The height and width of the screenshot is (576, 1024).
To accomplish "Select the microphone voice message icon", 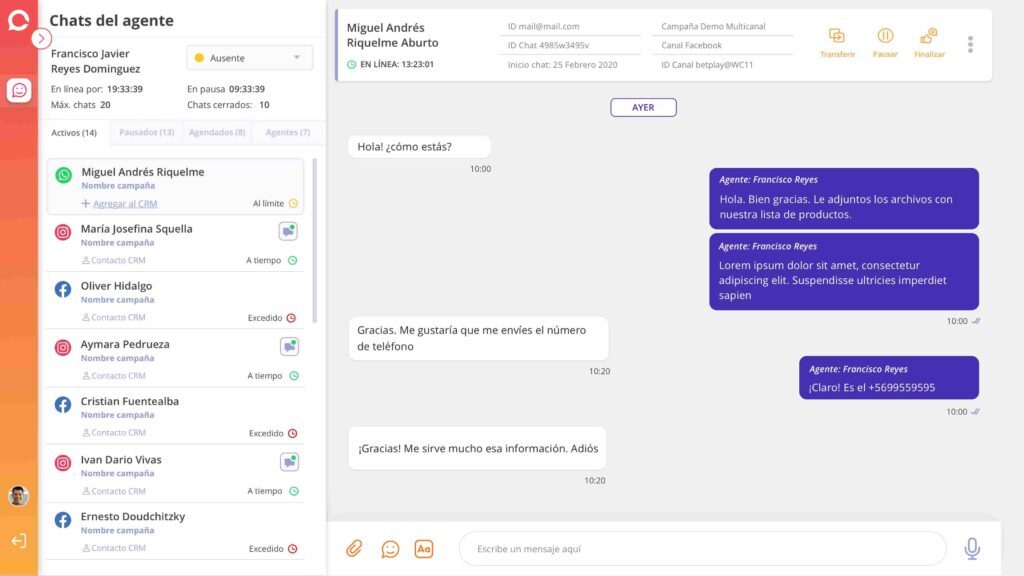I will pyautogui.click(x=971, y=548).
